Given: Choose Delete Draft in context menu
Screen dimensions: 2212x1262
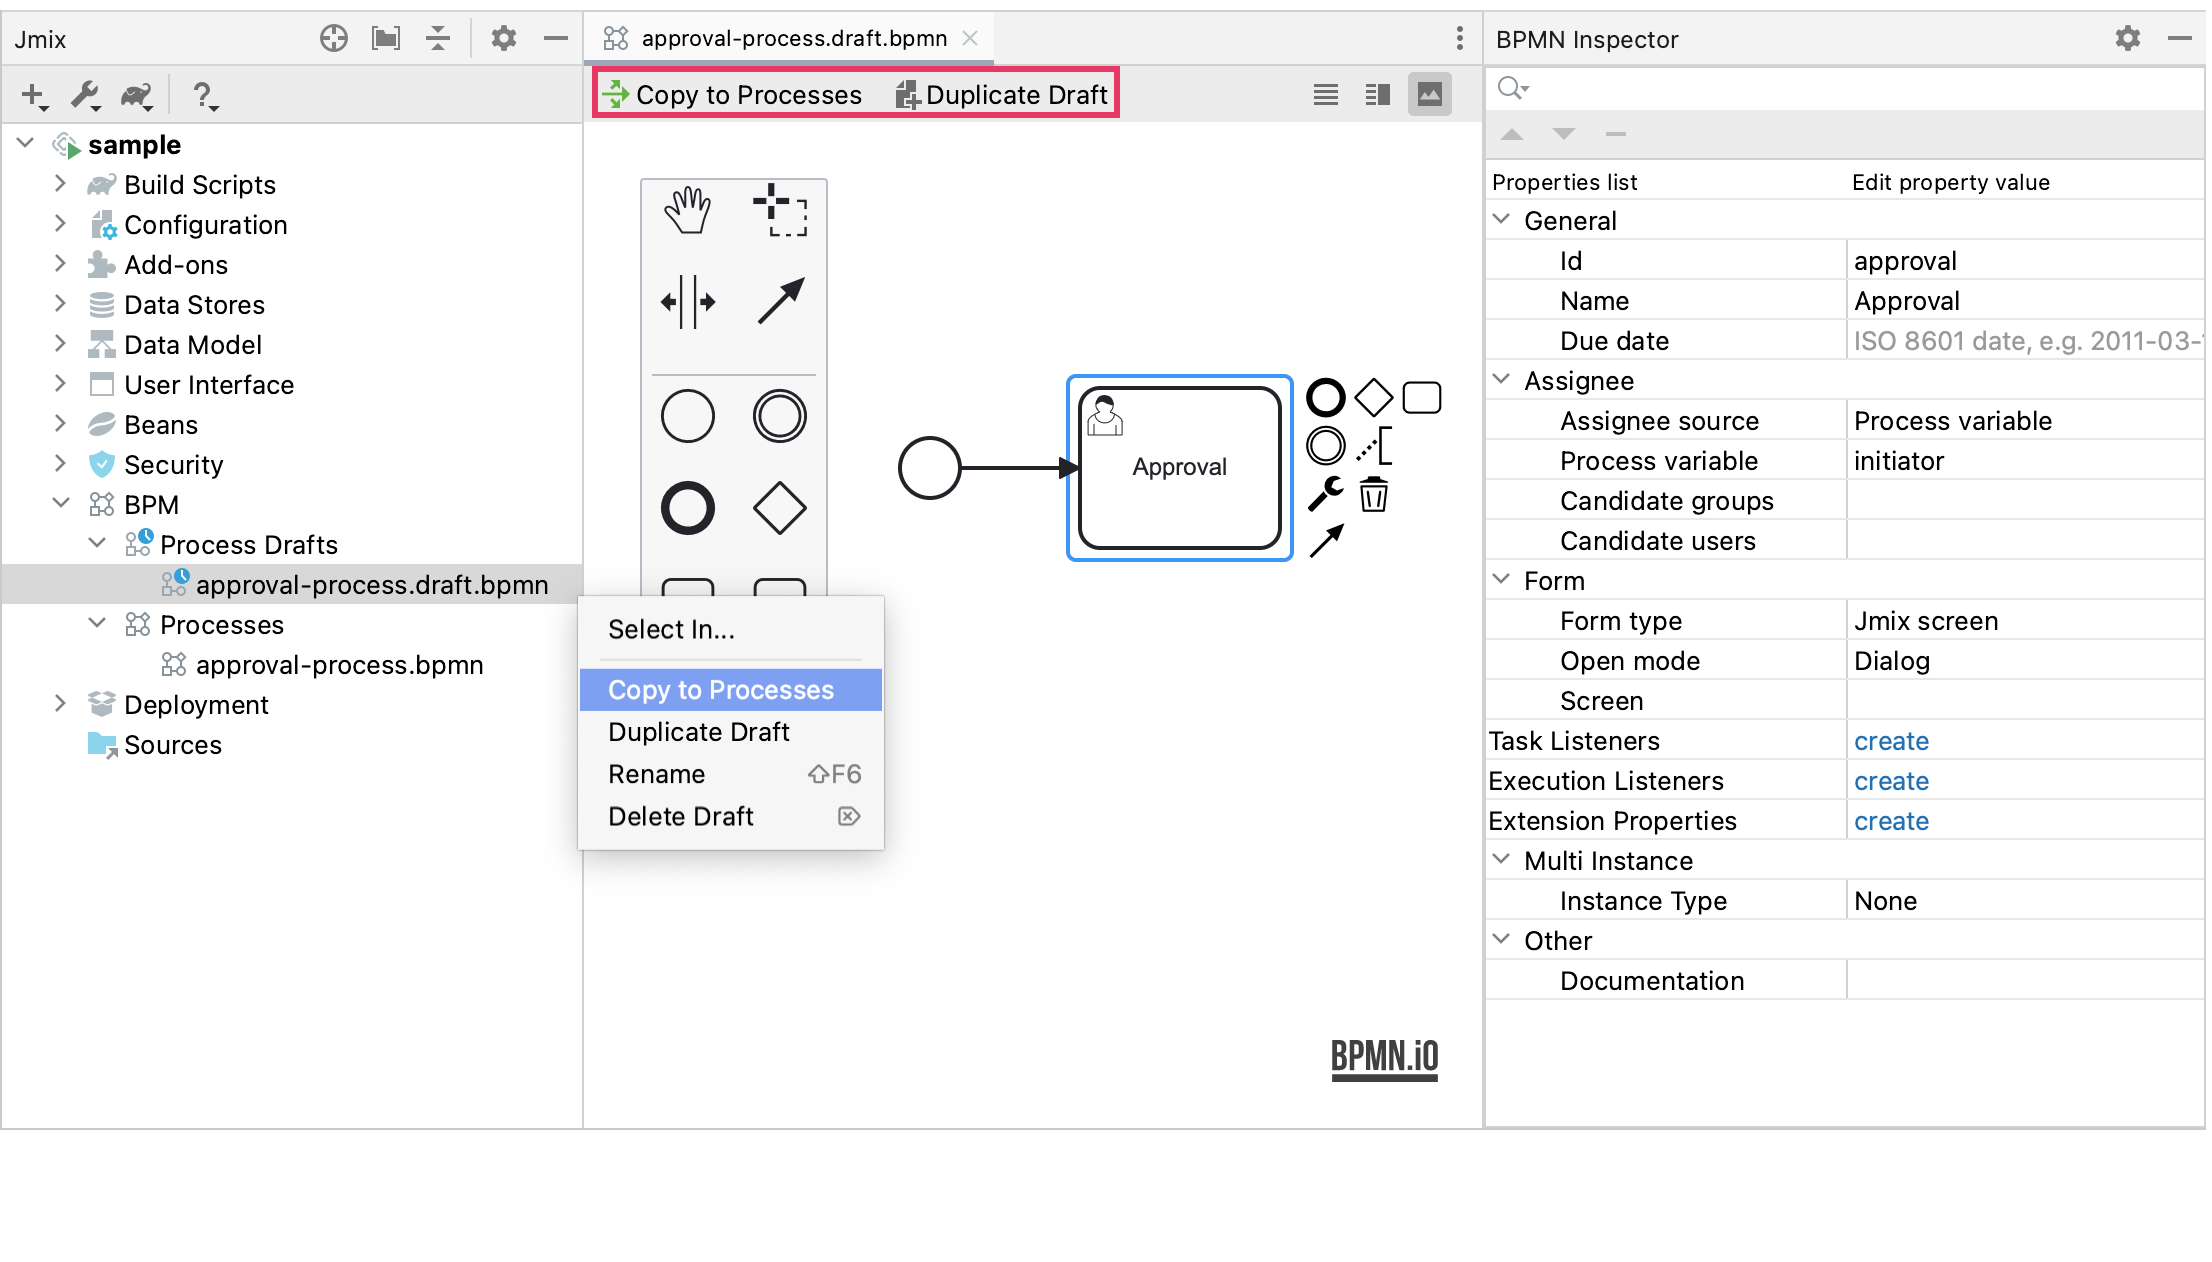Looking at the screenshot, I should [731, 816].
